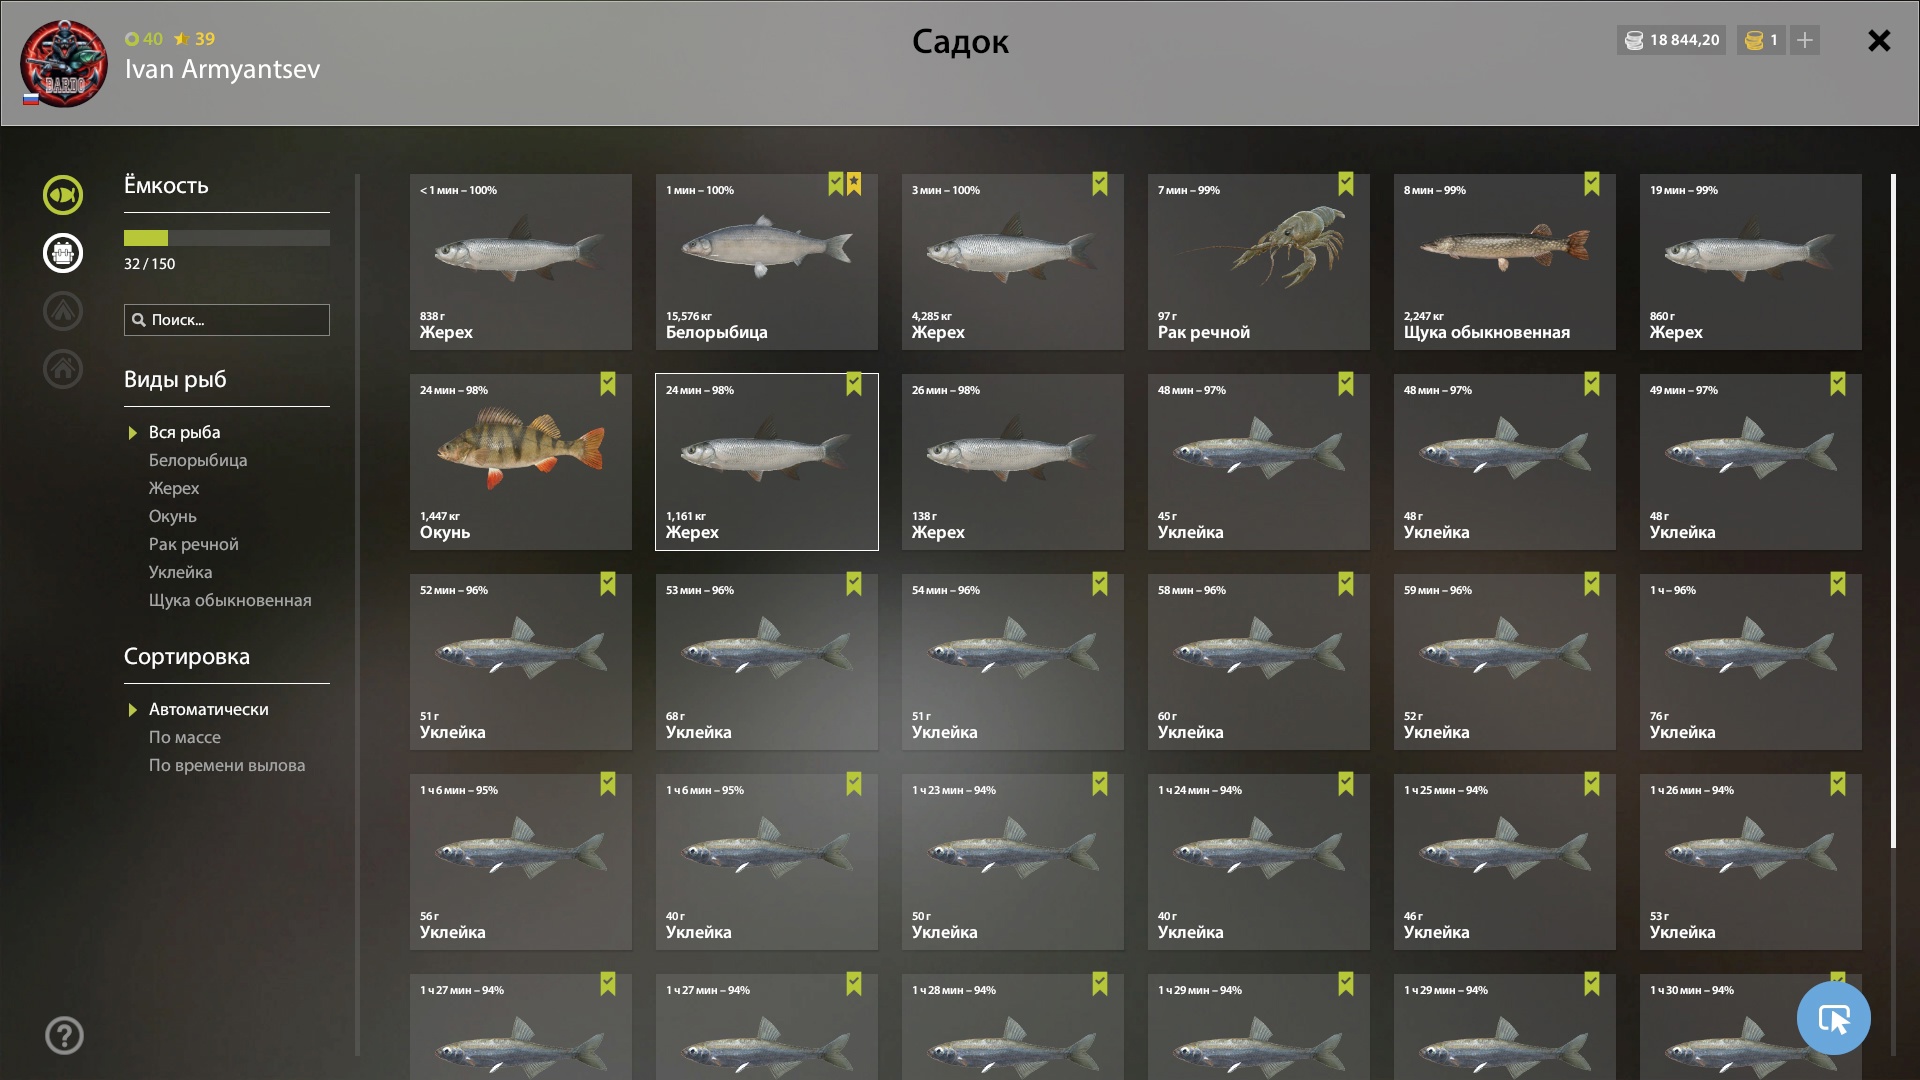
Task: Toggle the bookmark on Рак речной card
Action: [1346, 184]
